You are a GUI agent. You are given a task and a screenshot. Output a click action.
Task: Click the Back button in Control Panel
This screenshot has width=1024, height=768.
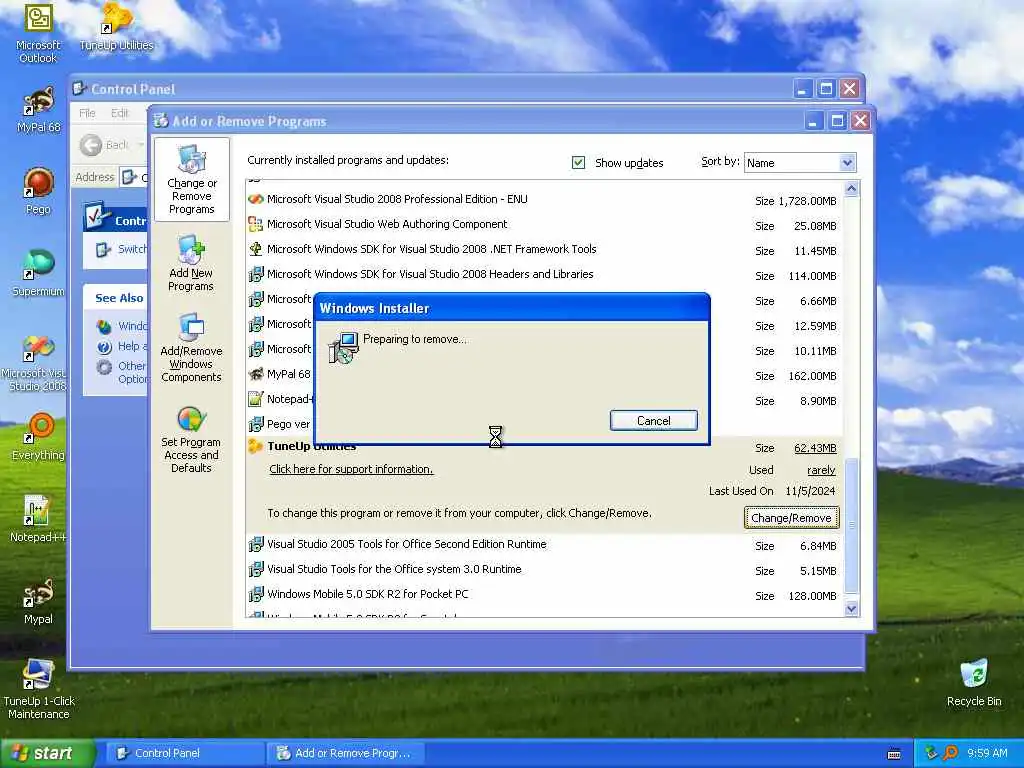[x=104, y=145]
